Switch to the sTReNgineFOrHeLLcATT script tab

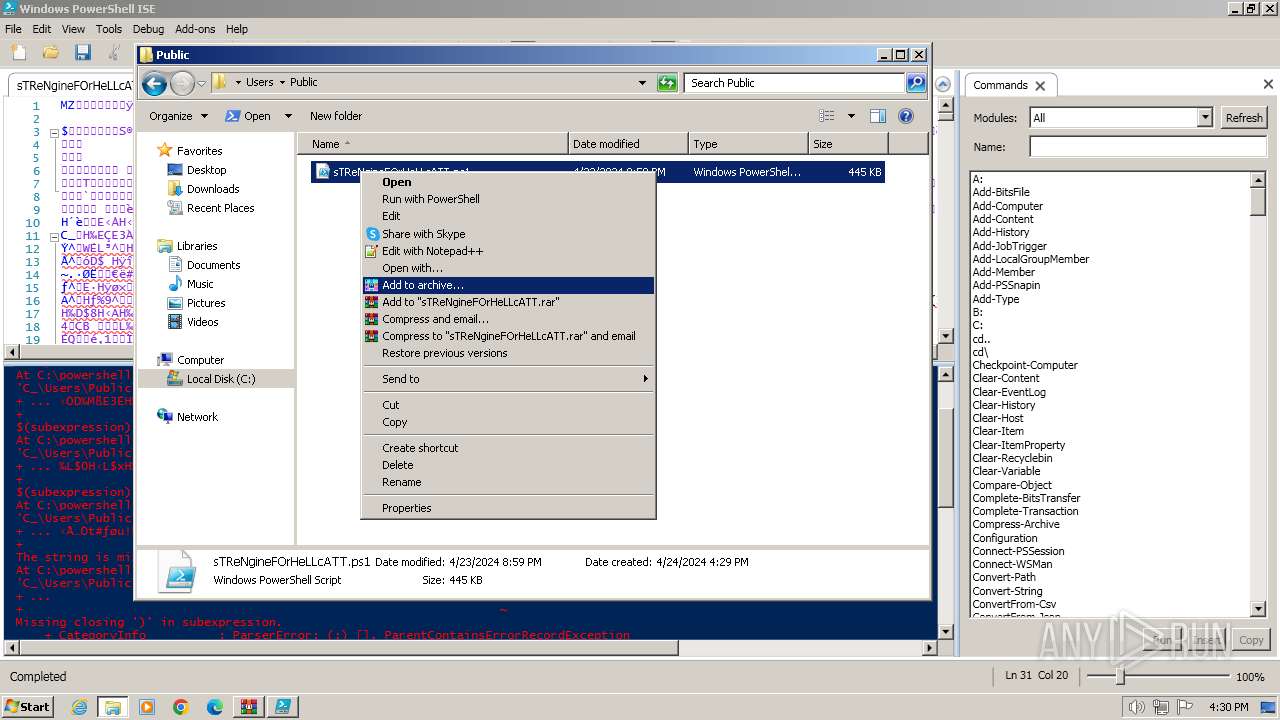(x=73, y=86)
